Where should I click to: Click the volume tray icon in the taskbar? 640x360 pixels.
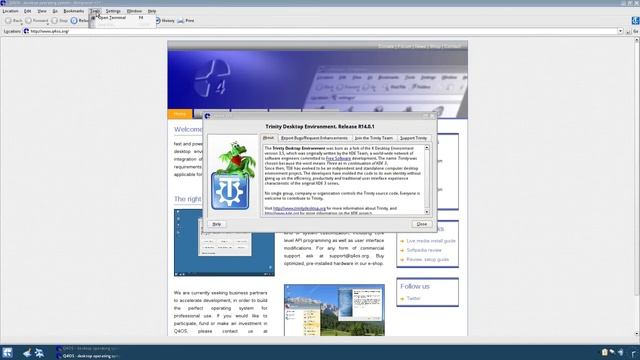[x=621, y=352]
